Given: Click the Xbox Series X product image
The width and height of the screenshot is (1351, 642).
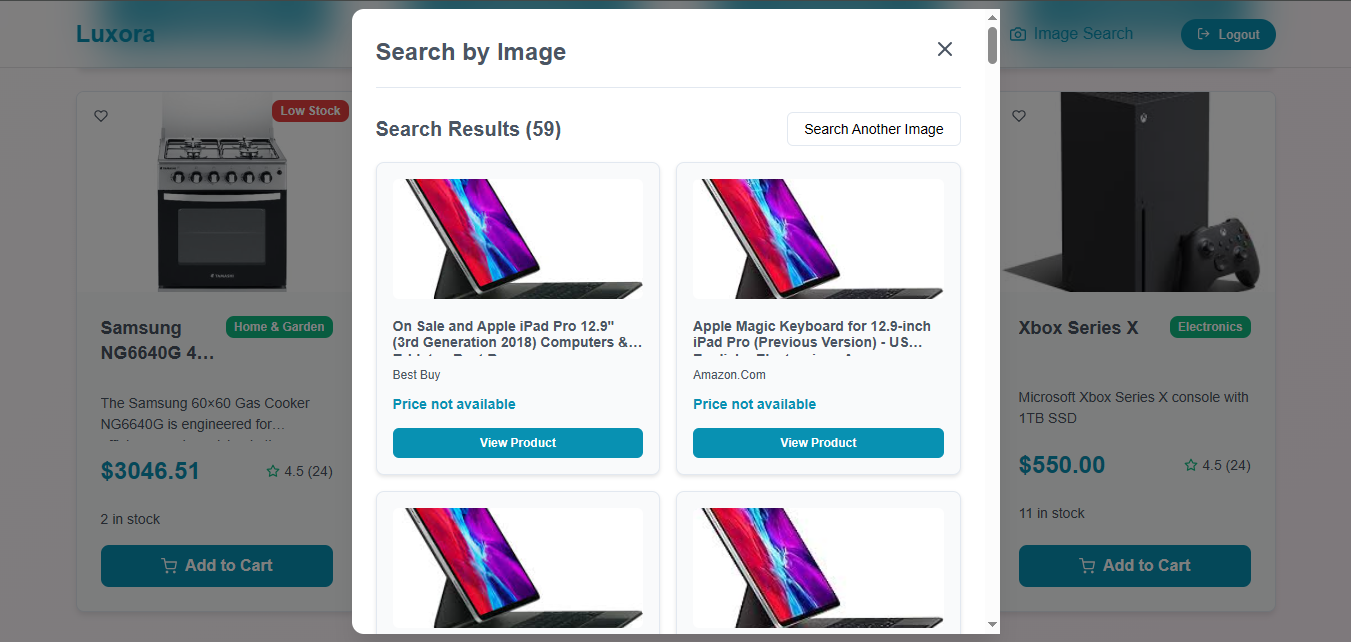Looking at the screenshot, I should (1134, 192).
